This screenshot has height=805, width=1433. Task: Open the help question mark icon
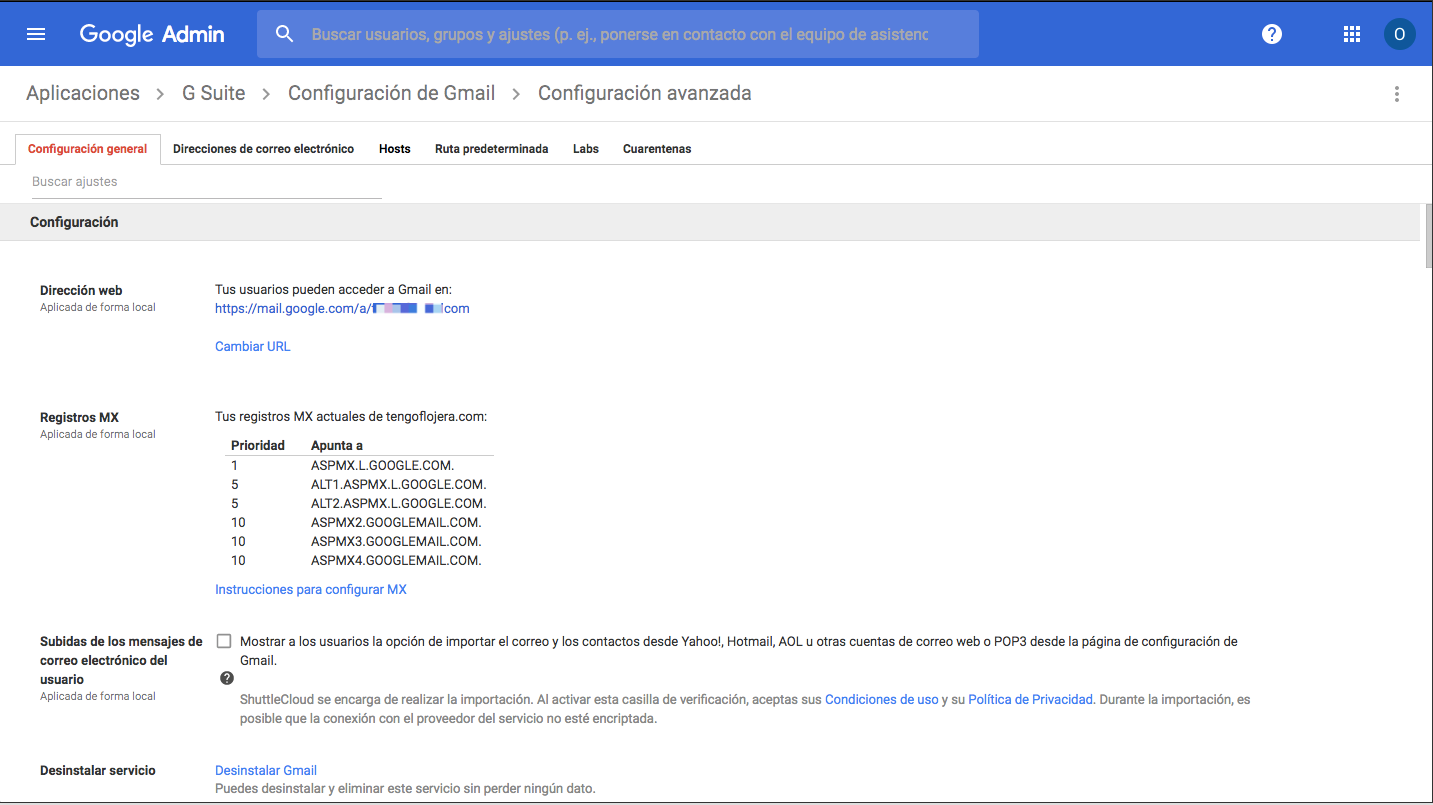coord(1272,34)
